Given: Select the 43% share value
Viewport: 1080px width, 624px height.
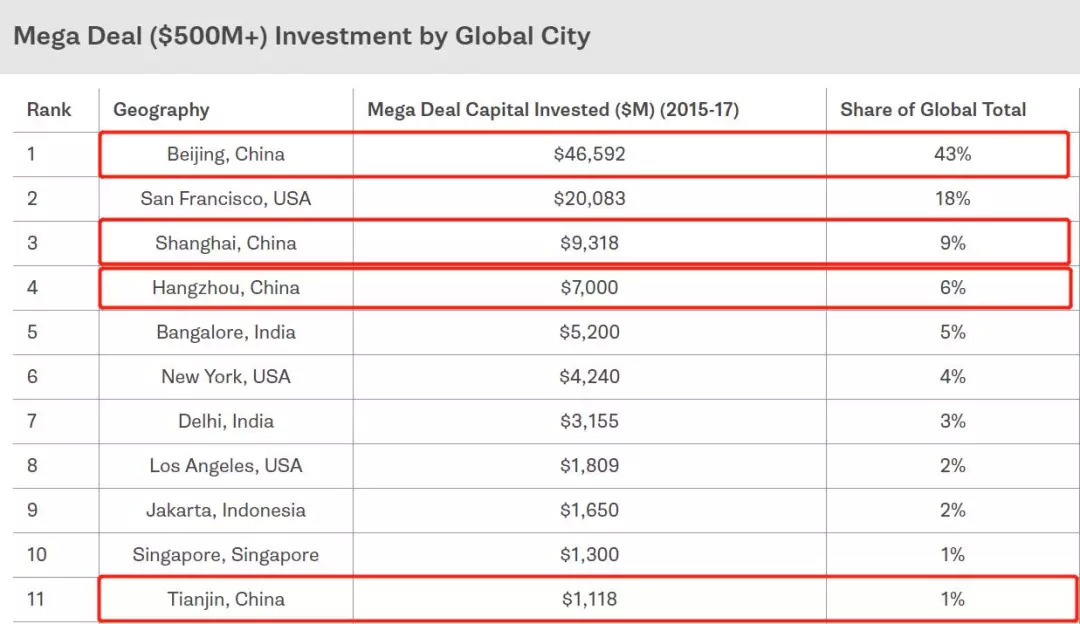Looking at the screenshot, I should coord(952,154).
